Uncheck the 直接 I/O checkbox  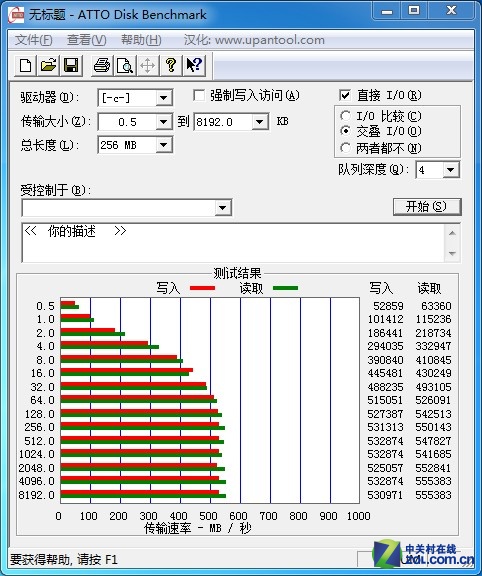pyautogui.click(x=345, y=96)
